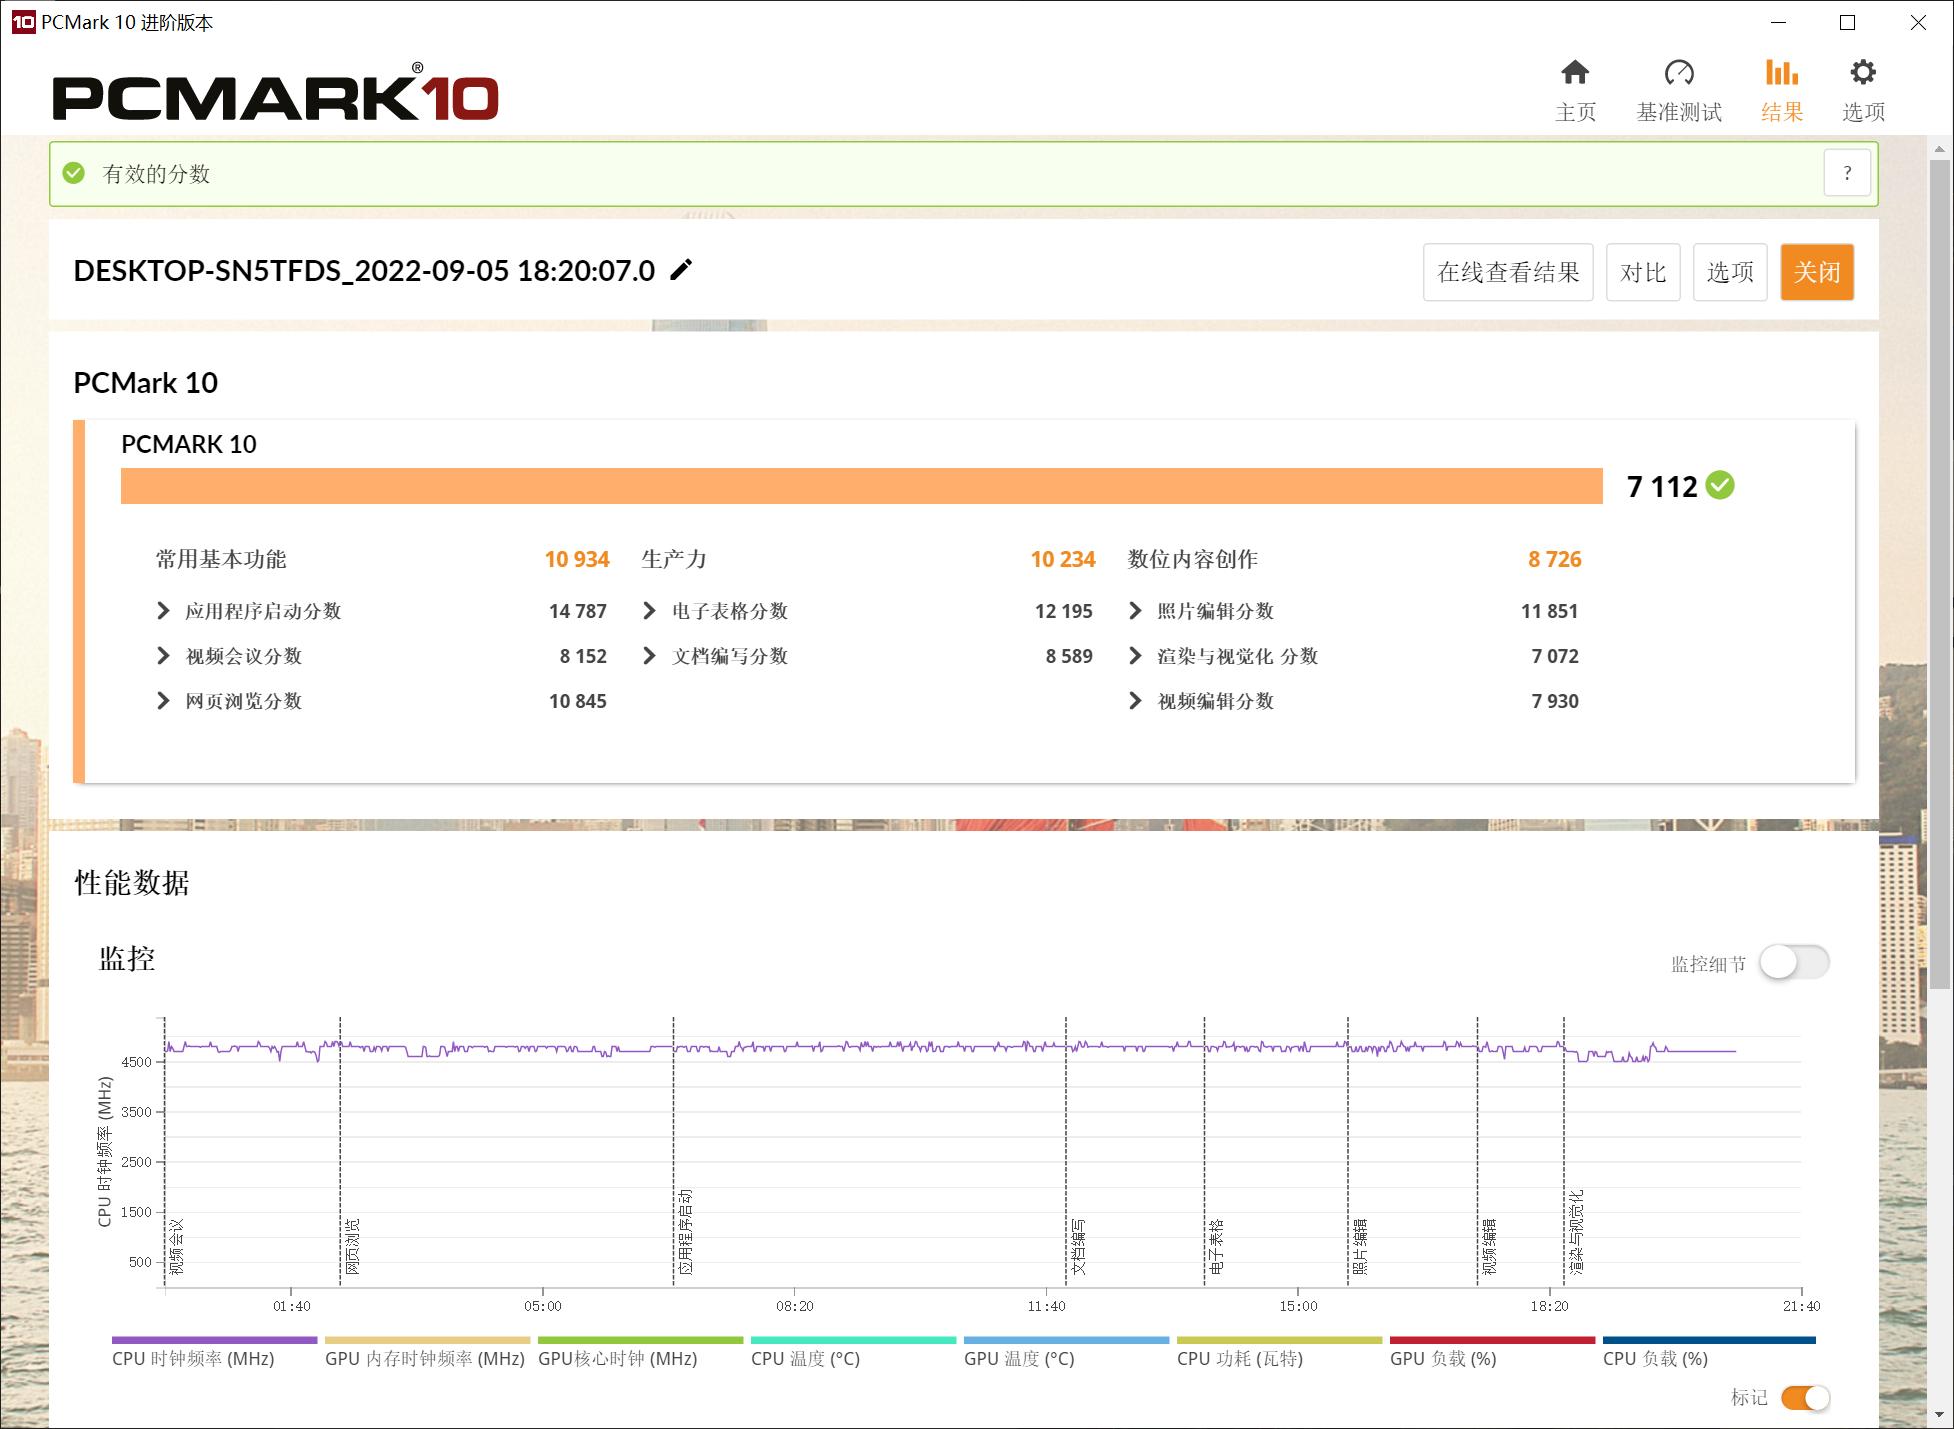Click the green check icon next to 有效的分数
Viewport: 1954px width, 1429px height.
tap(73, 172)
